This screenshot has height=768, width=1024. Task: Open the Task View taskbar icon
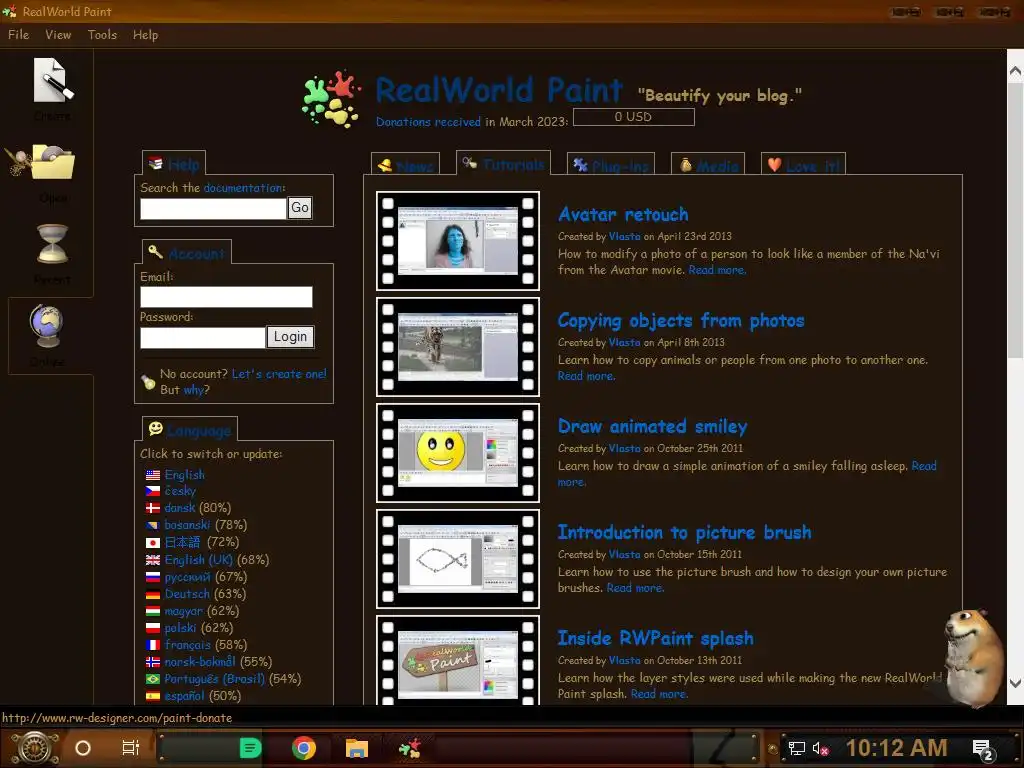131,748
